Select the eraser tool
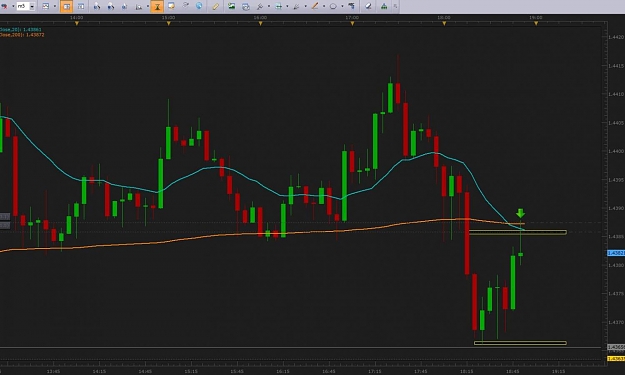 tap(368, 6)
